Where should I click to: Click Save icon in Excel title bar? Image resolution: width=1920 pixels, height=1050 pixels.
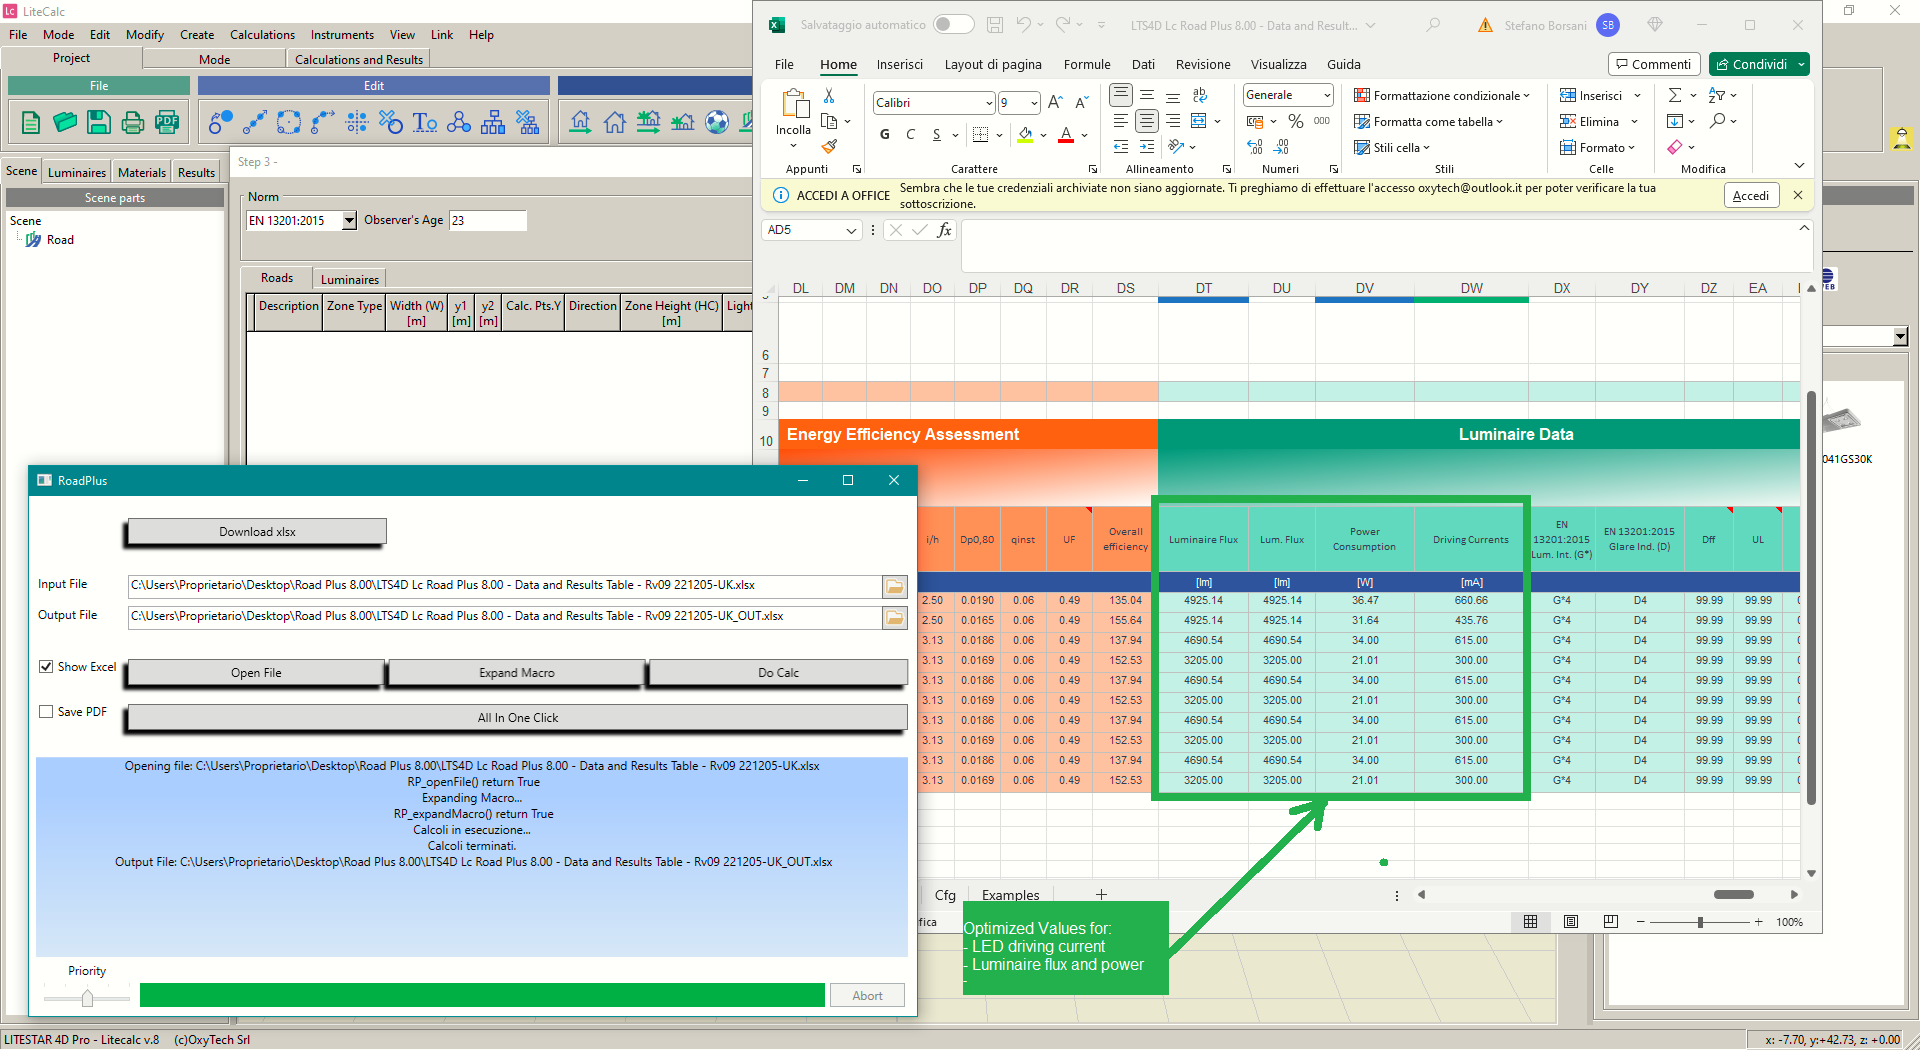click(x=995, y=25)
